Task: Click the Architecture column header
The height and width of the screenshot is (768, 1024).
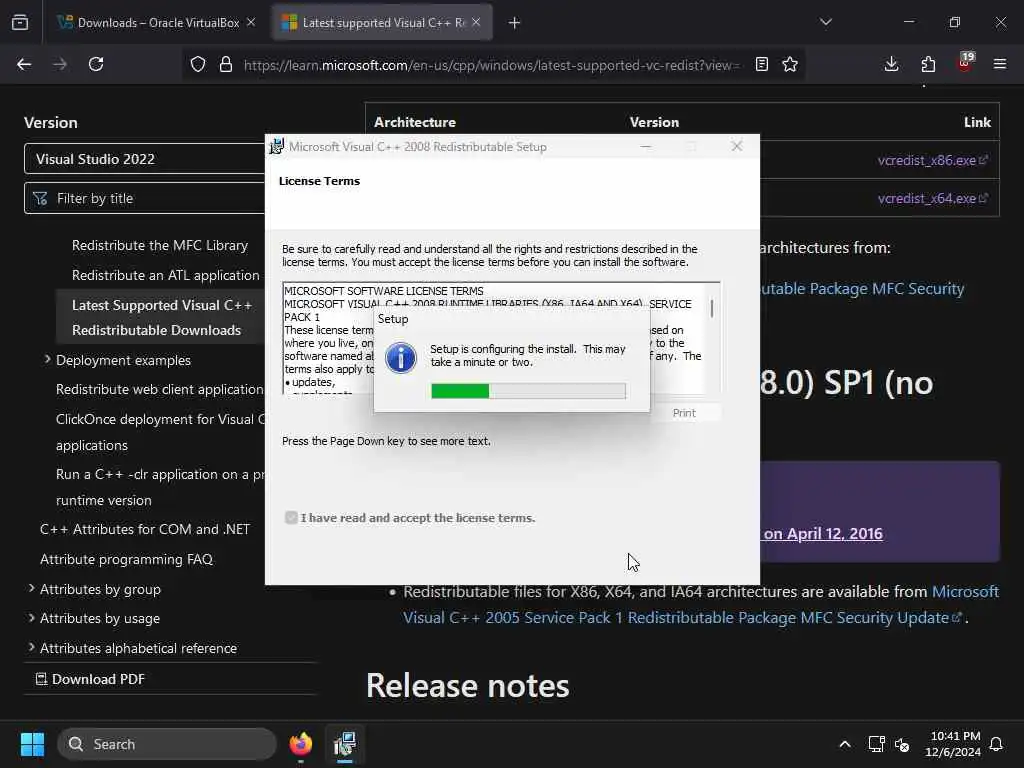Action: 415,122
